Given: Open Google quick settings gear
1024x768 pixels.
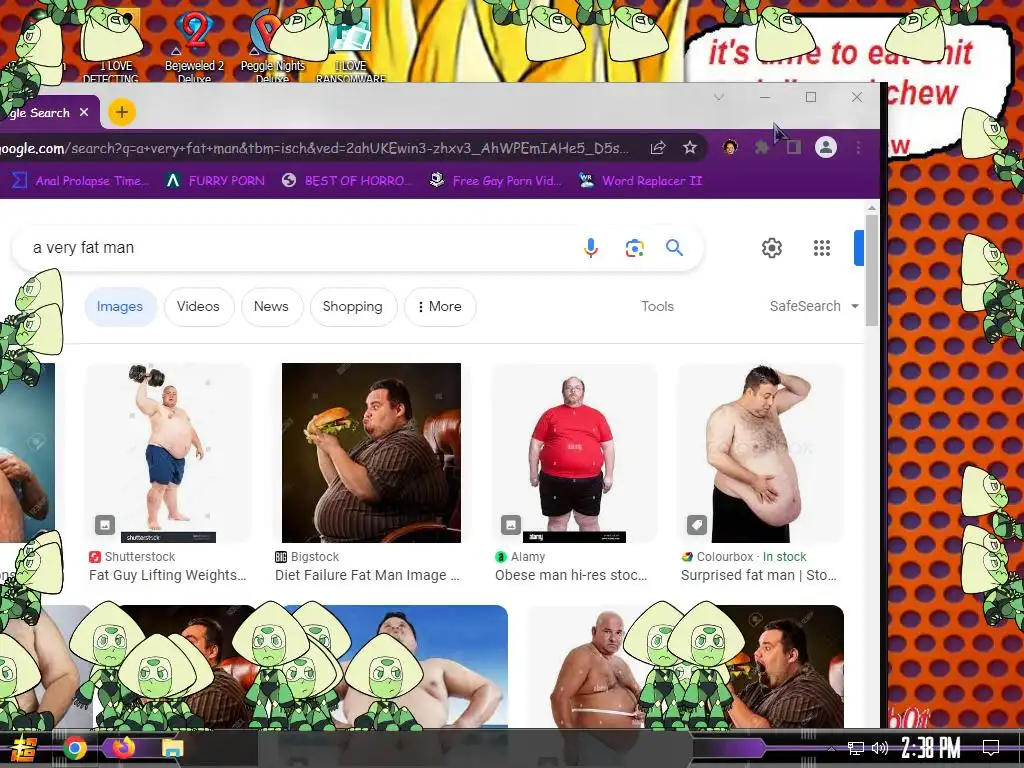Looking at the screenshot, I should [x=771, y=248].
